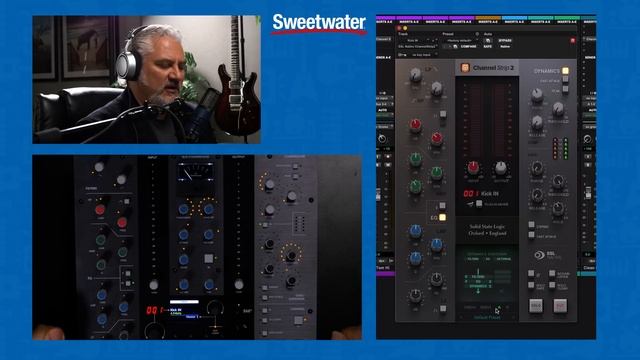
Task: Click the green HMF frequency knob
Action: pyautogui.click(x=437, y=172)
